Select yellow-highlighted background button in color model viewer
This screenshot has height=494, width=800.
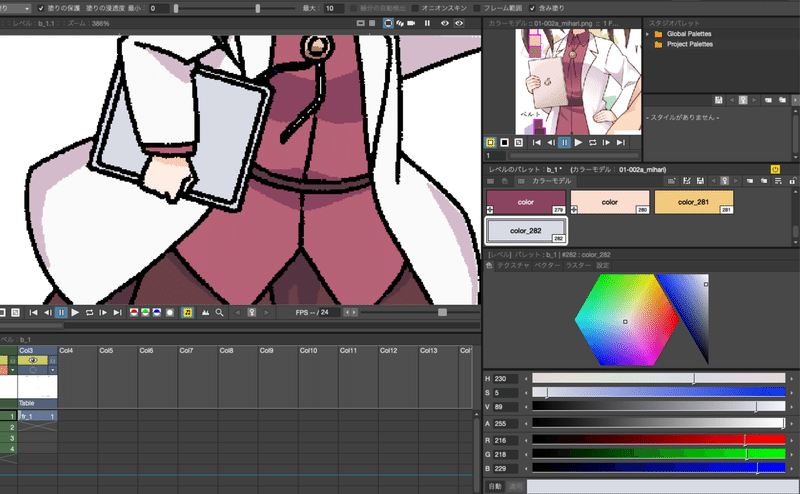pyautogui.click(x=490, y=142)
